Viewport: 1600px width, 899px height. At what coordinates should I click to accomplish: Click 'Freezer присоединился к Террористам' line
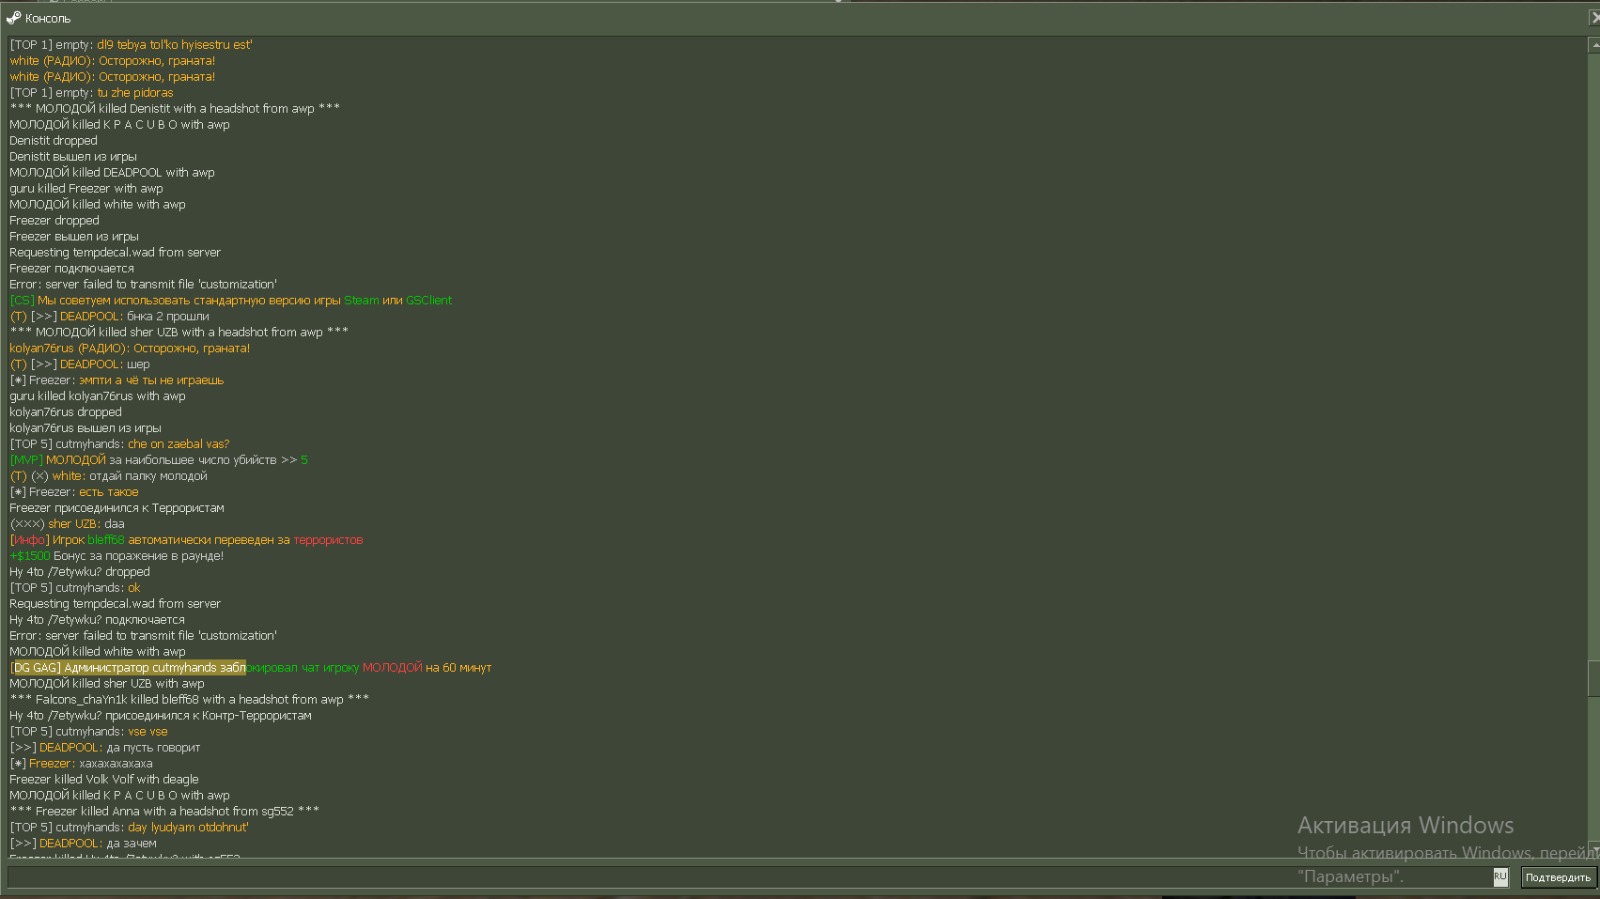point(117,508)
